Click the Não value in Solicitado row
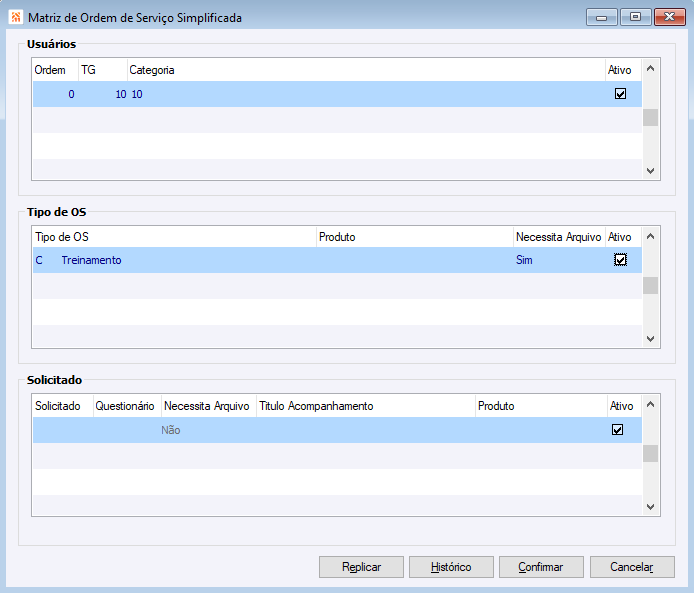 (x=170, y=430)
